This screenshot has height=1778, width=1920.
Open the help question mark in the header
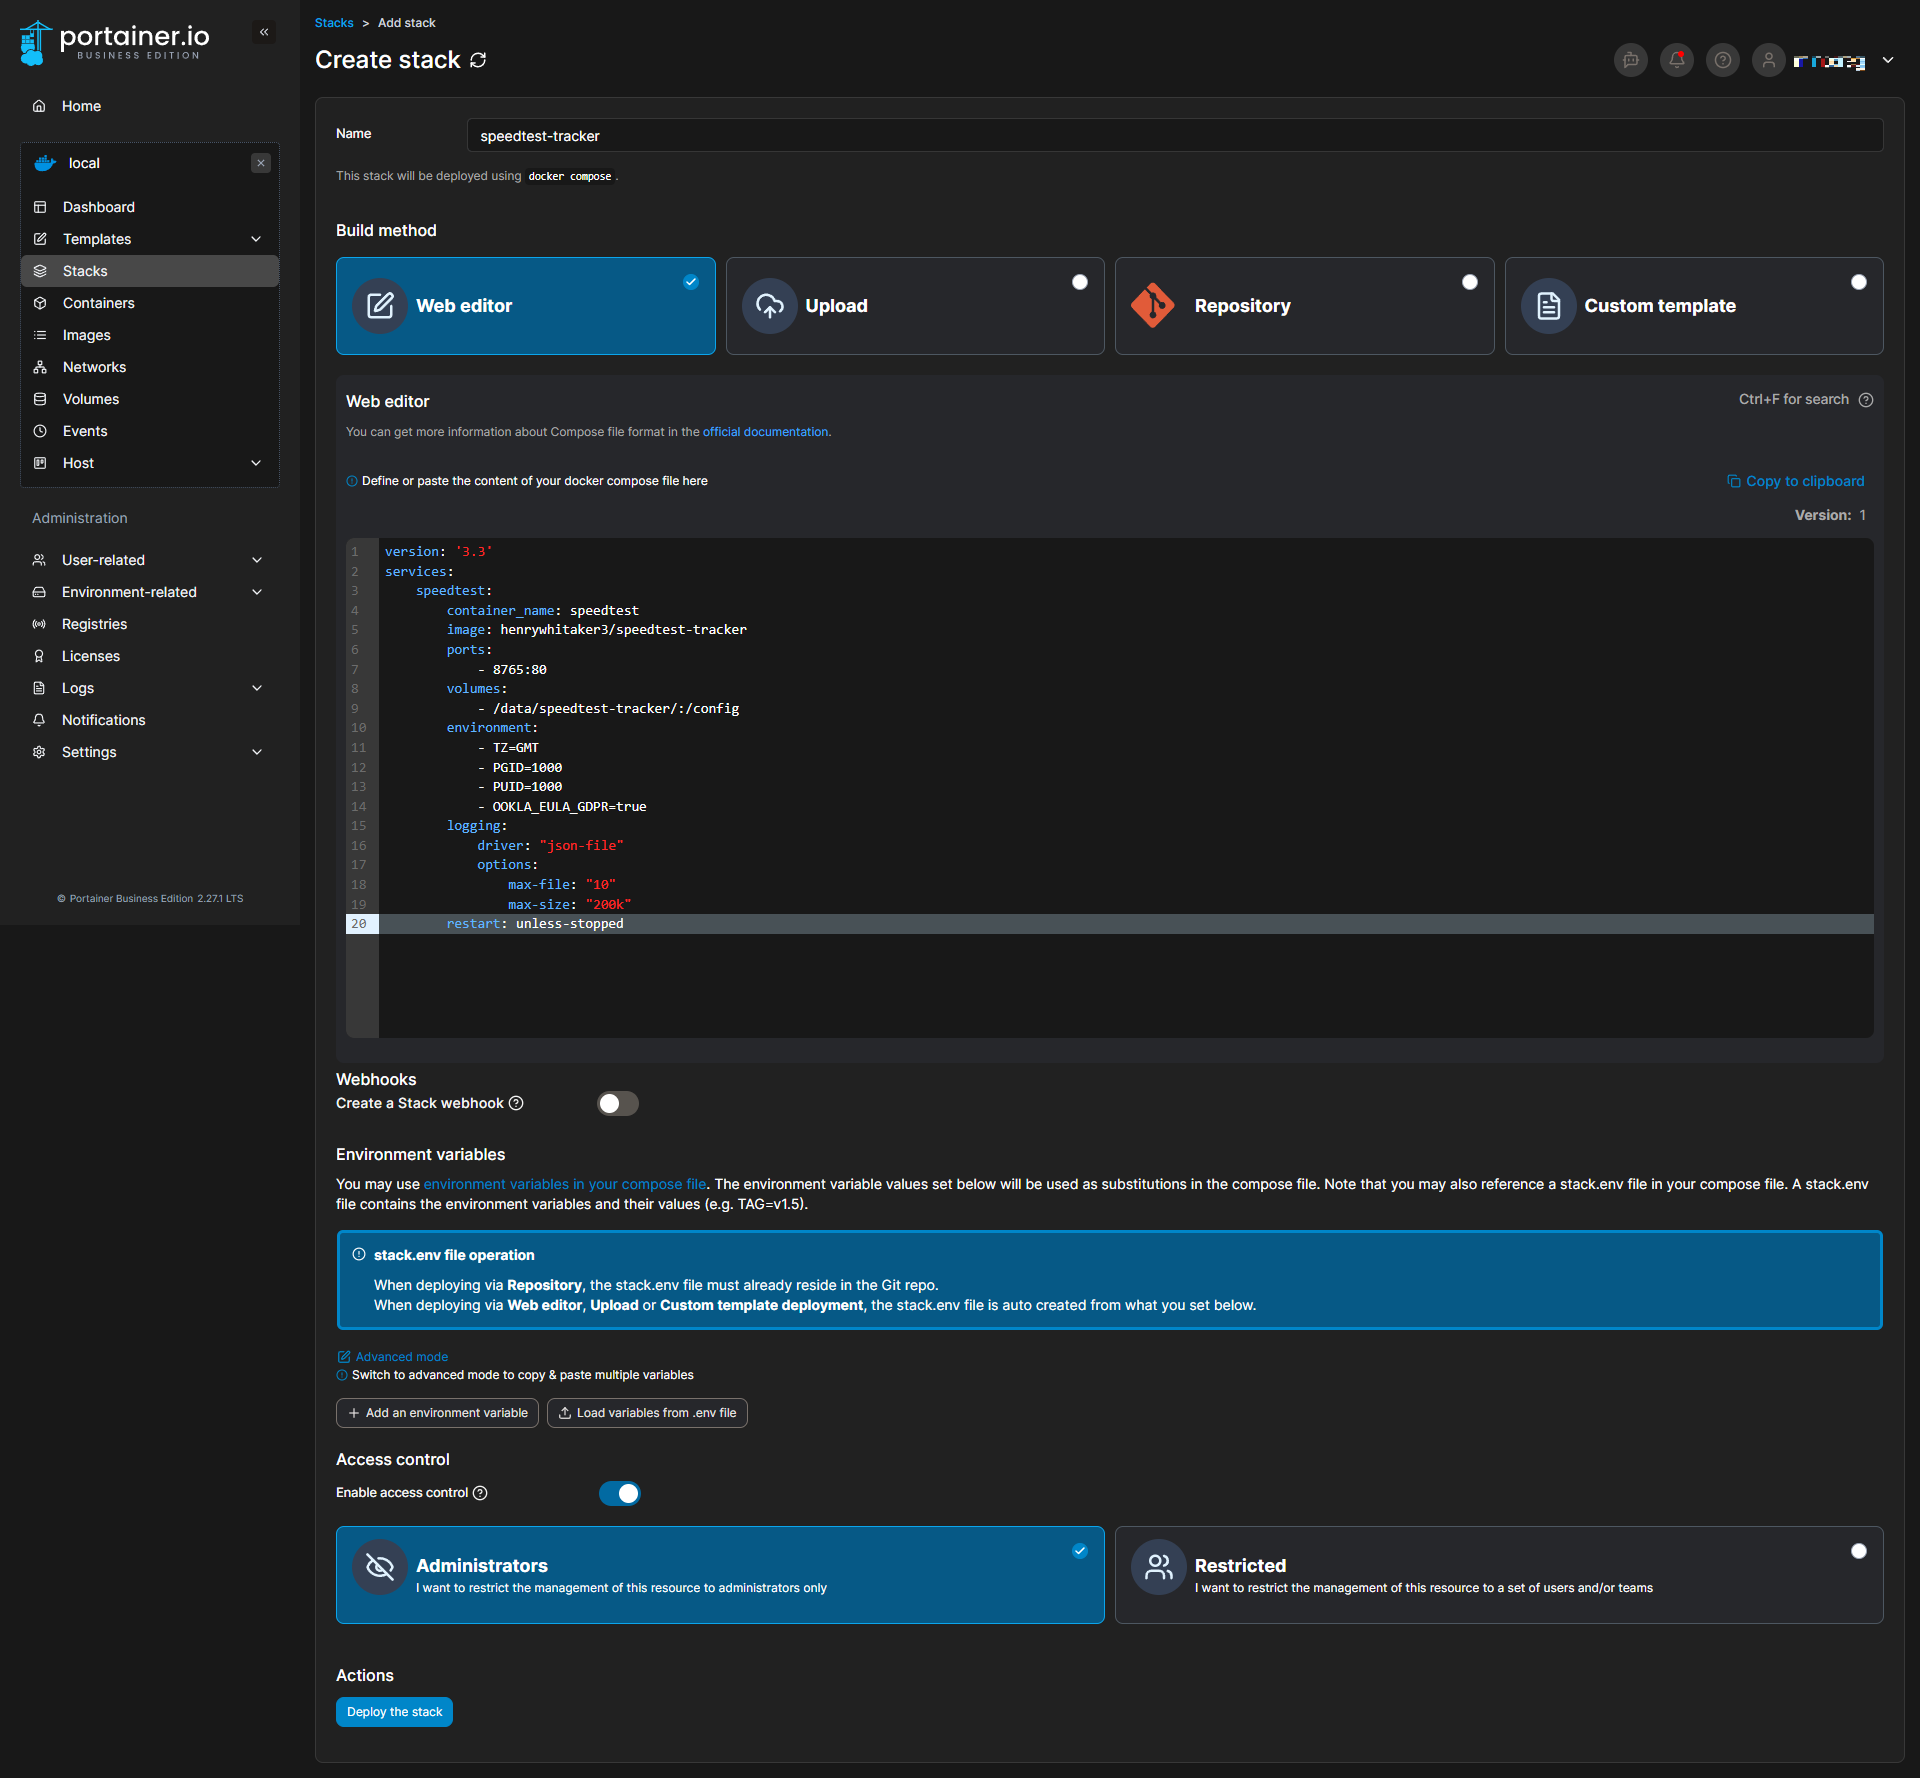(1723, 60)
